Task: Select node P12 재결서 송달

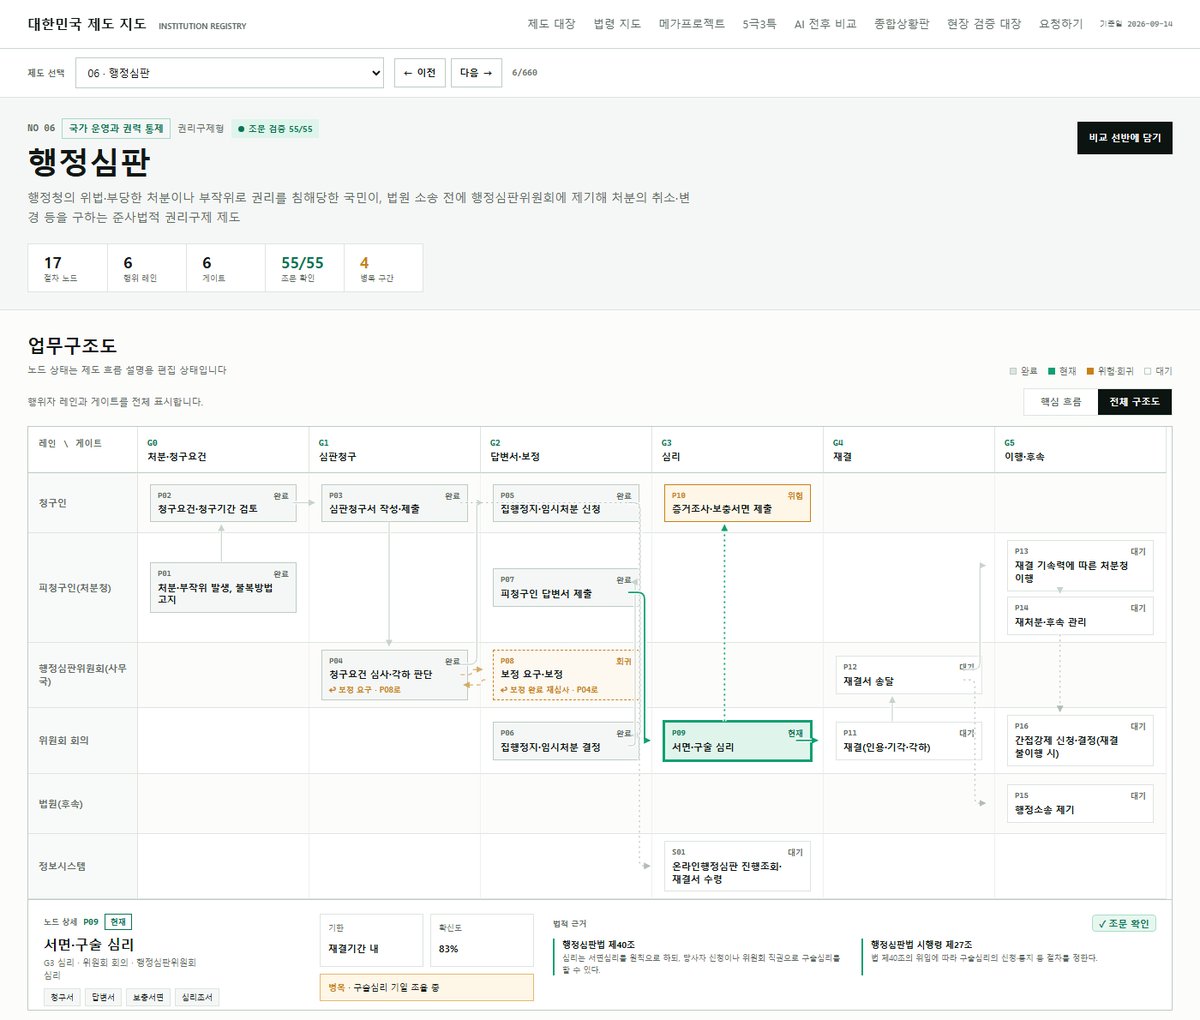Action: click(x=908, y=675)
